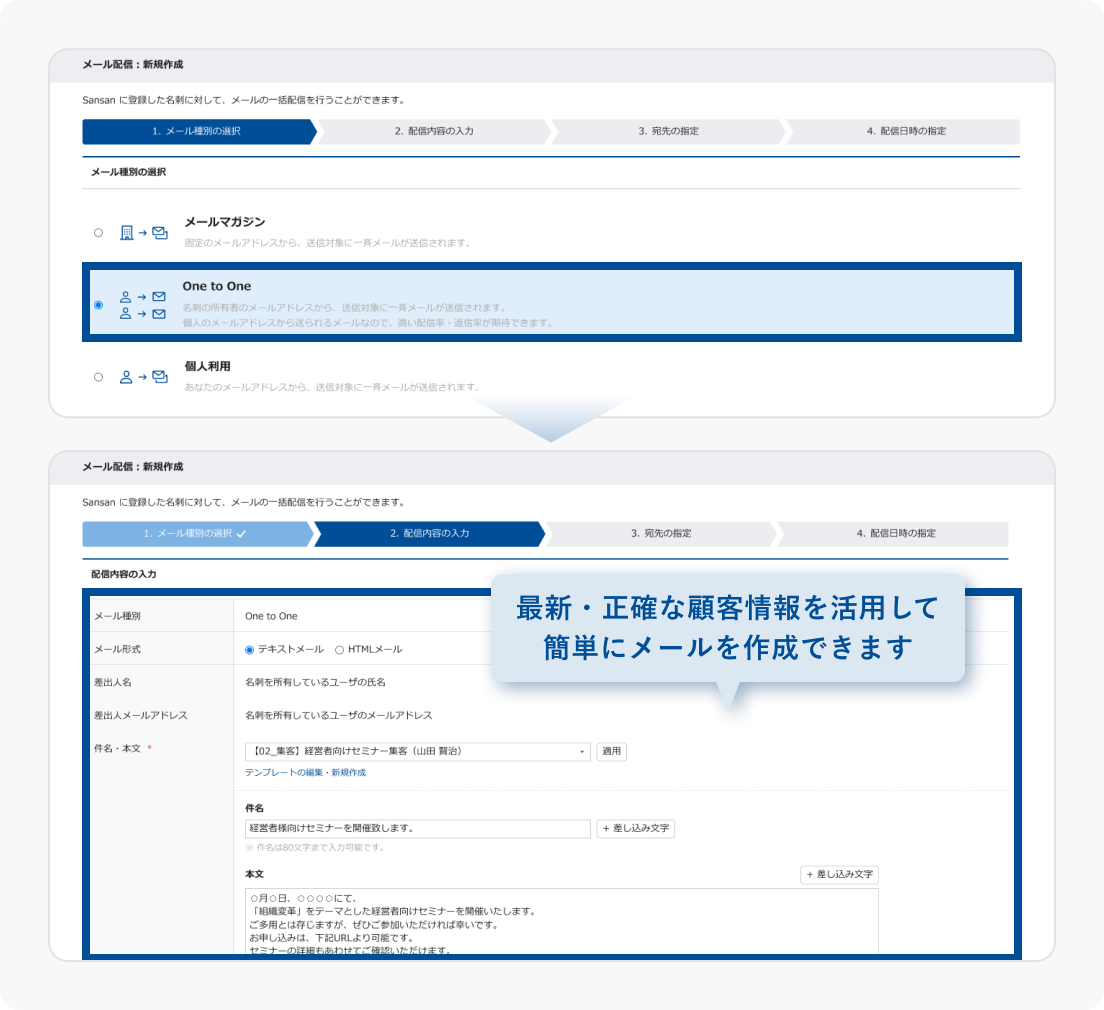Go to lower panel step 3. 宛先の指定
Screen dimensions: 1104x1010
pos(661,534)
